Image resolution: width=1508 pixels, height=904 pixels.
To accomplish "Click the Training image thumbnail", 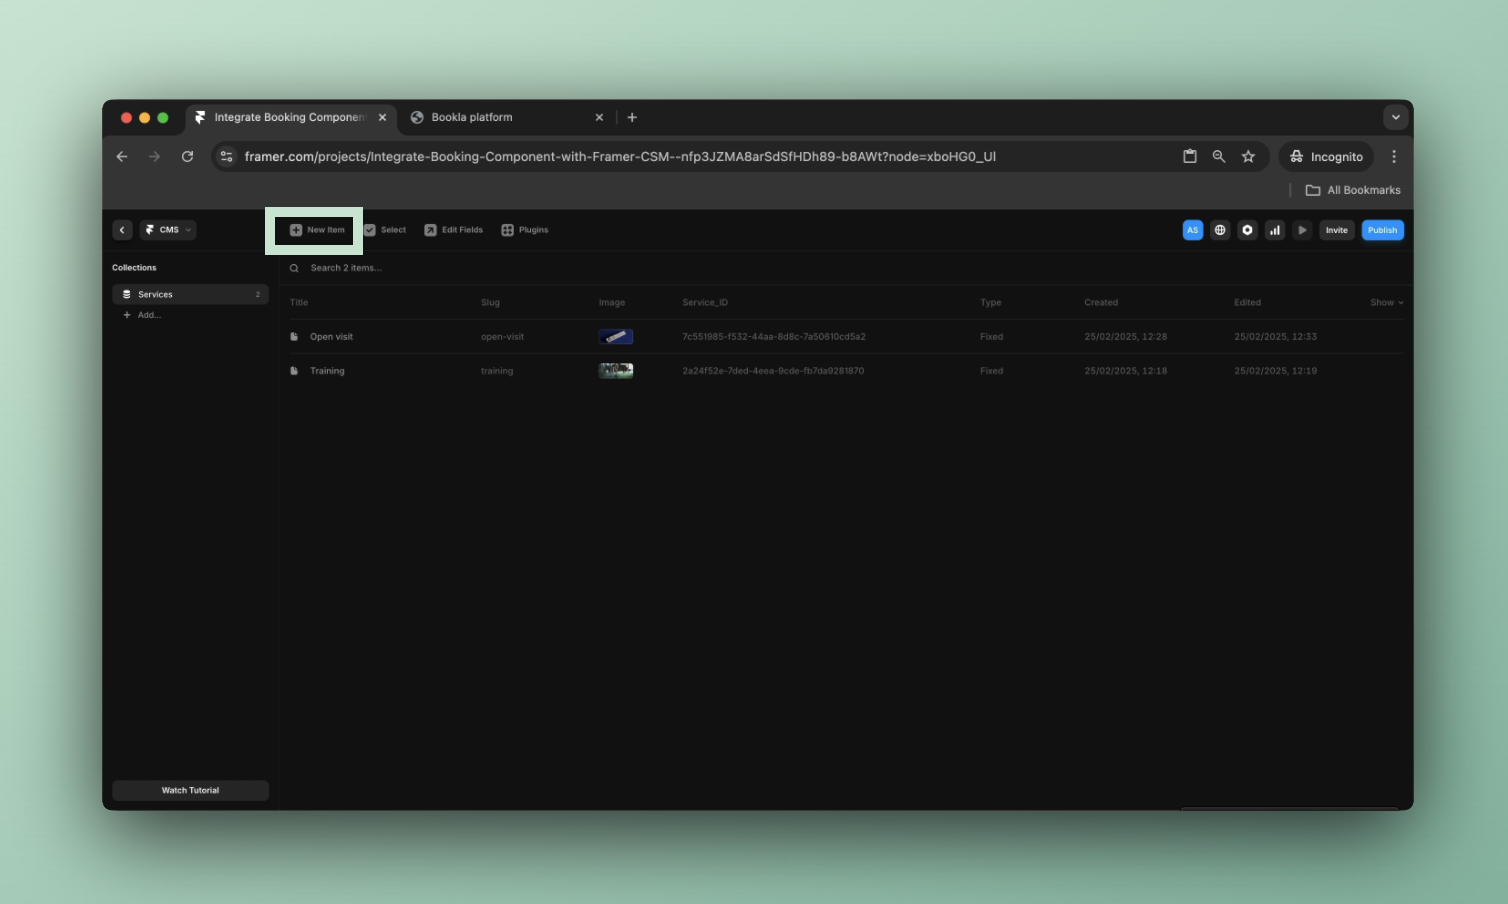I will 616,371.
